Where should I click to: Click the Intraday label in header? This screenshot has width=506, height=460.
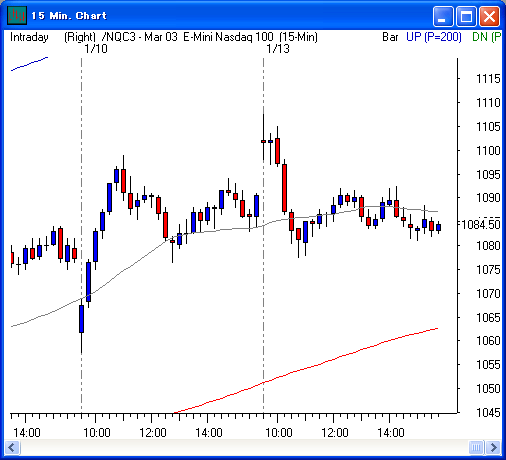29,37
